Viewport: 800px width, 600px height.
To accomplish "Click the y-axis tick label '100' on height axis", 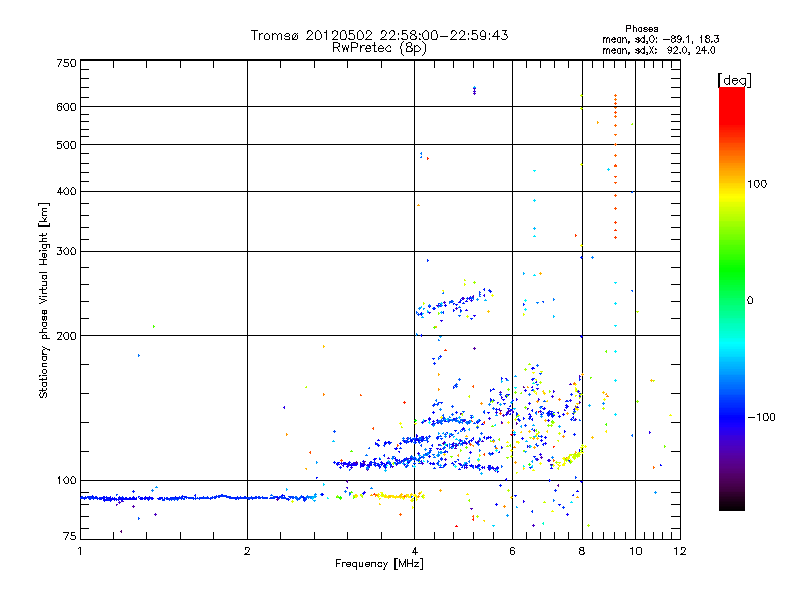I will click(x=66, y=480).
